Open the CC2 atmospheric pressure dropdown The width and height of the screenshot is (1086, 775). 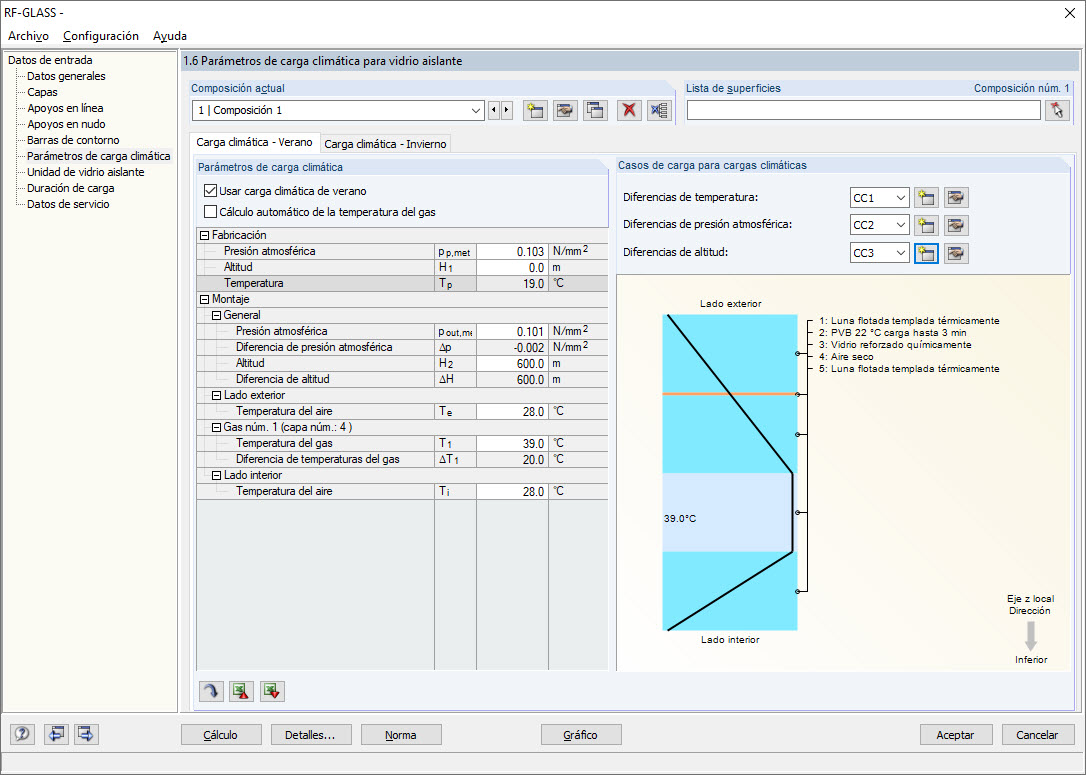point(900,225)
